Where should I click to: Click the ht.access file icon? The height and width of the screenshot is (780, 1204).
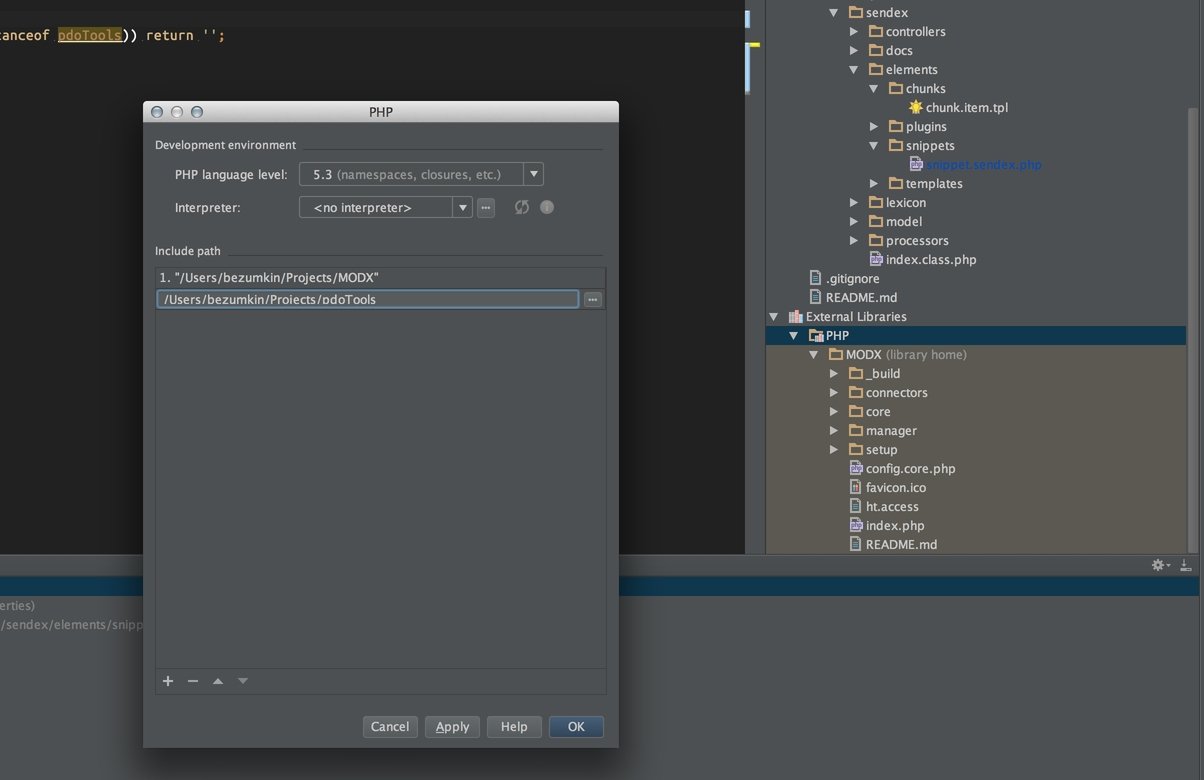(856, 506)
